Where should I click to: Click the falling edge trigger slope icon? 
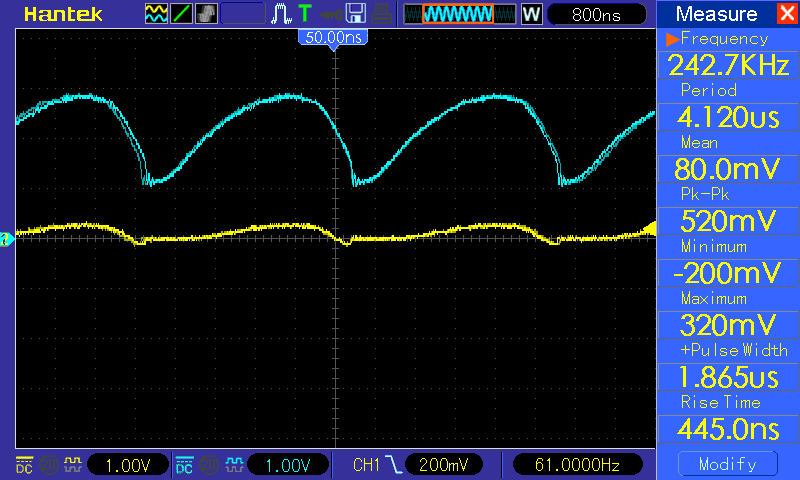[393, 465]
